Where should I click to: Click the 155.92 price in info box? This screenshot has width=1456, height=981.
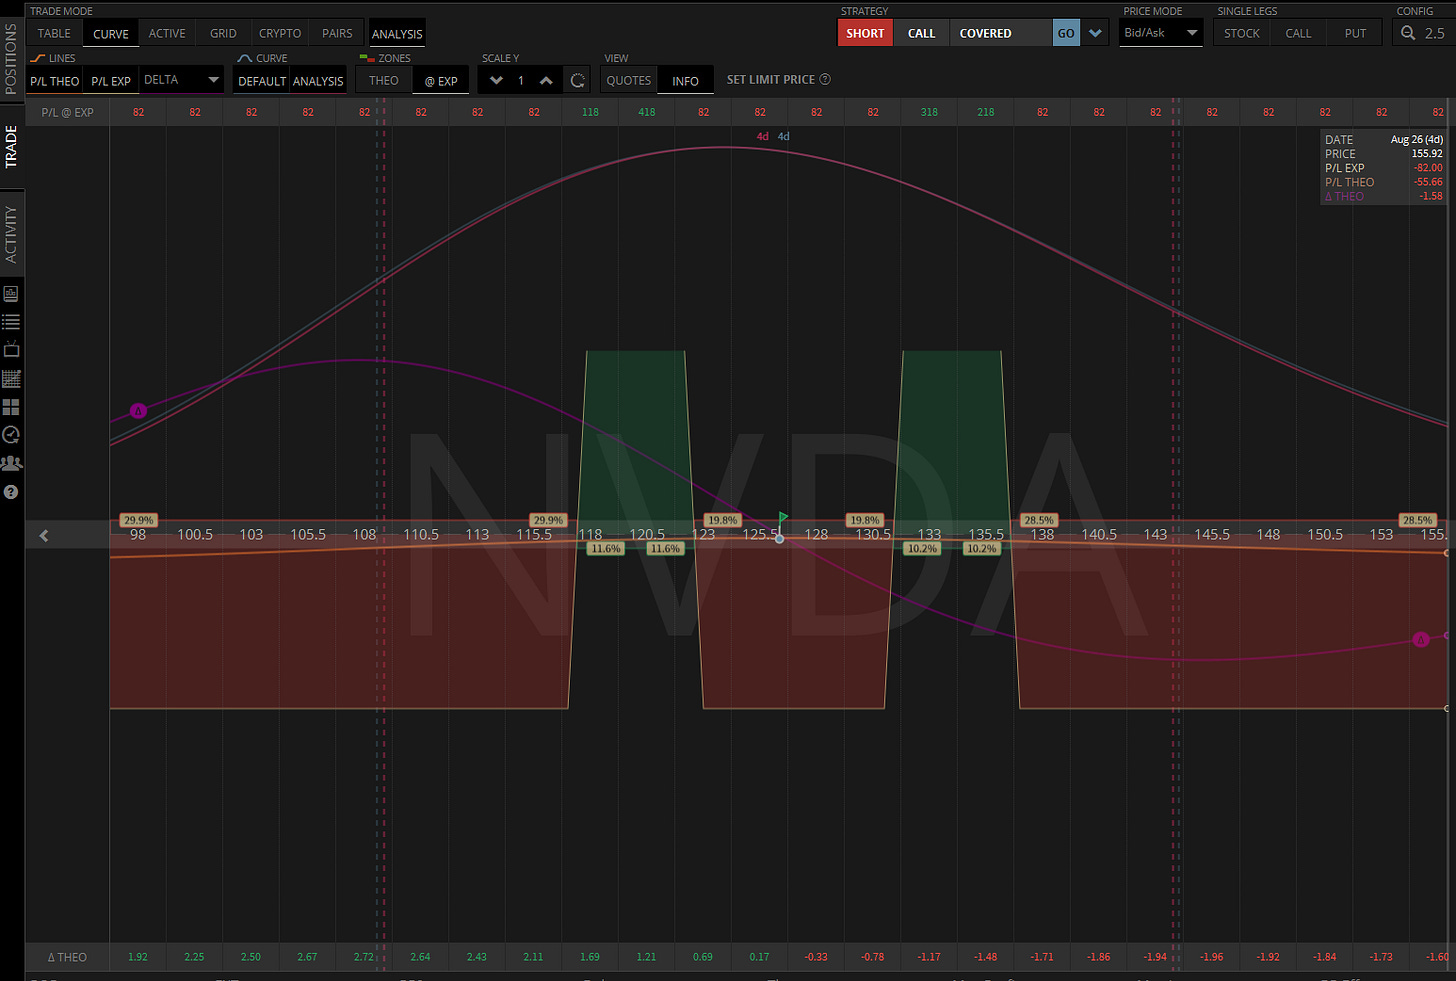click(1427, 154)
